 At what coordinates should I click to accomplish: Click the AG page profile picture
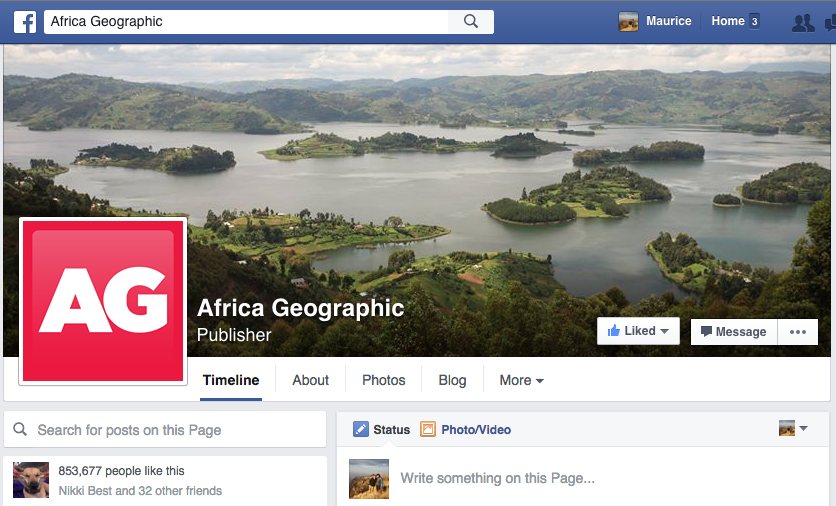103,301
